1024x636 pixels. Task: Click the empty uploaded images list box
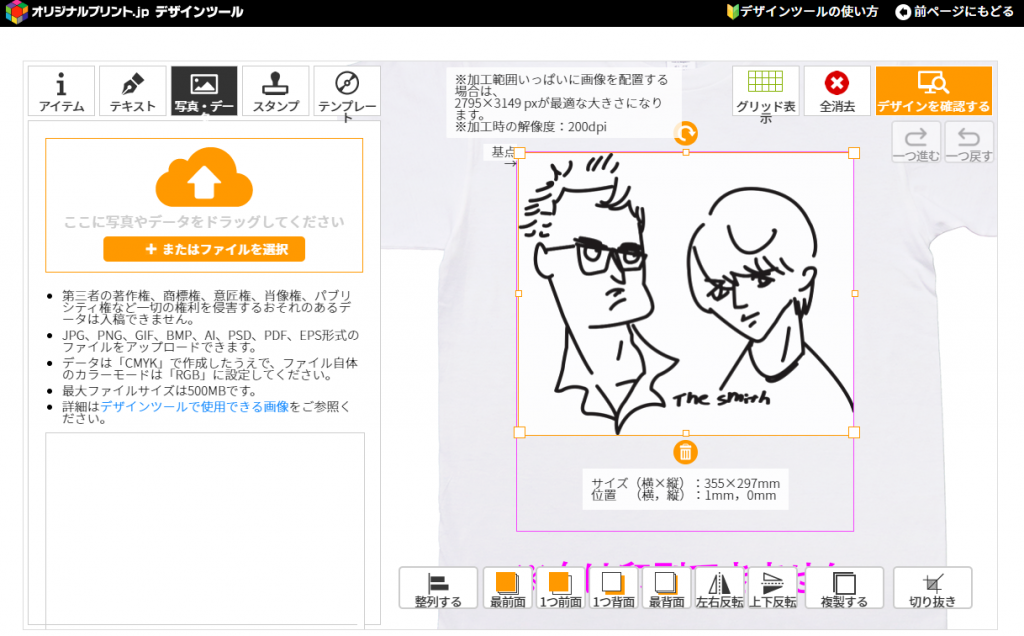204,529
